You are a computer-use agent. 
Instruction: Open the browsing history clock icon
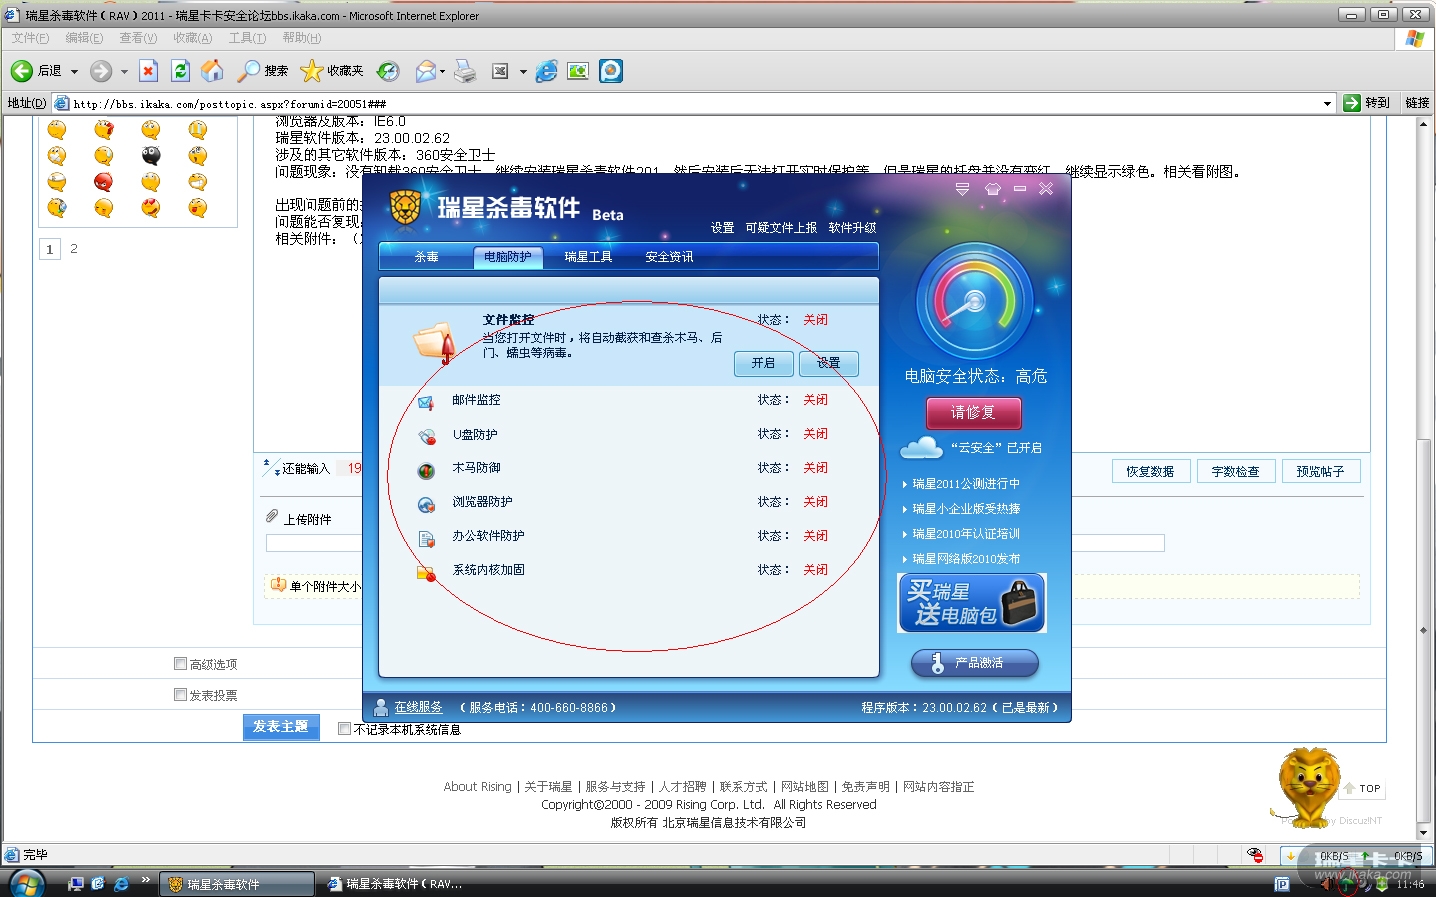pyautogui.click(x=388, y=71)
